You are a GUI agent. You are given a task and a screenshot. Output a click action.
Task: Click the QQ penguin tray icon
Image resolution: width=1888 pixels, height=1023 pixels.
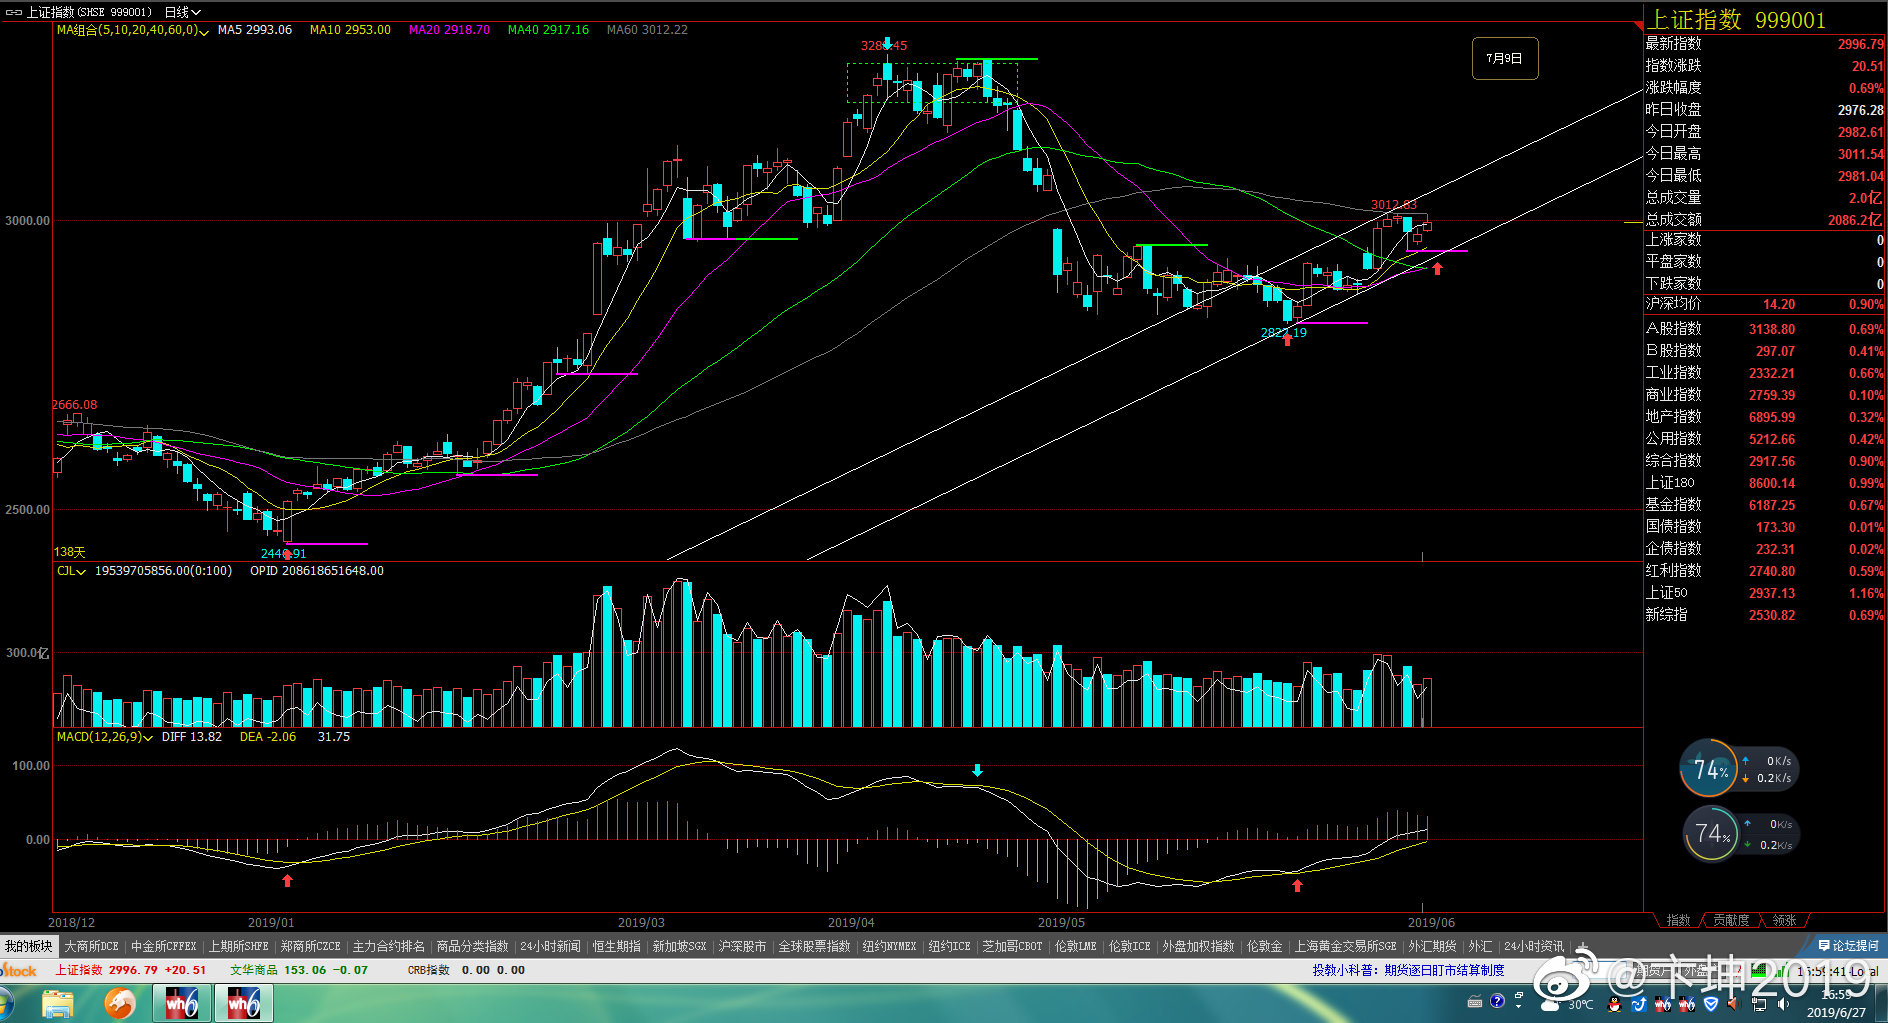1616,1003
